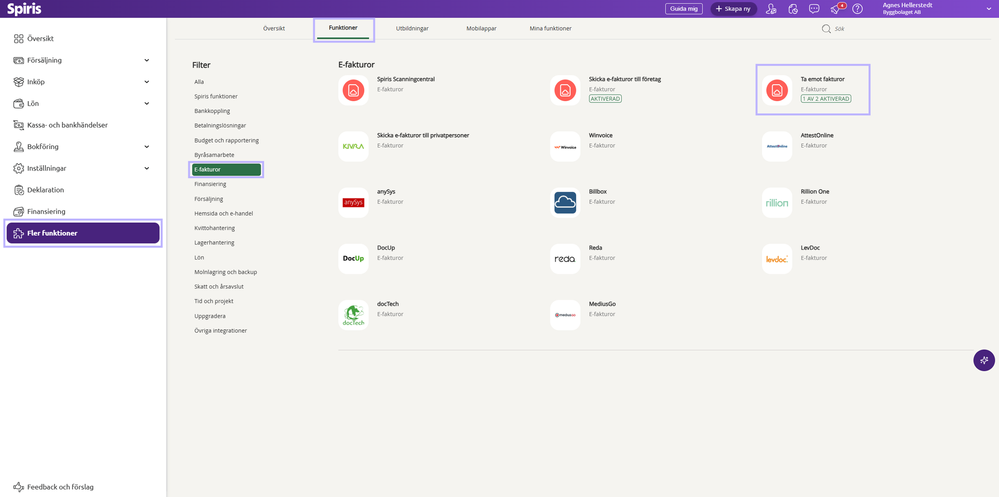
Task: Click the Lön wallet icon in sidebar
Action: click(18, 104)
